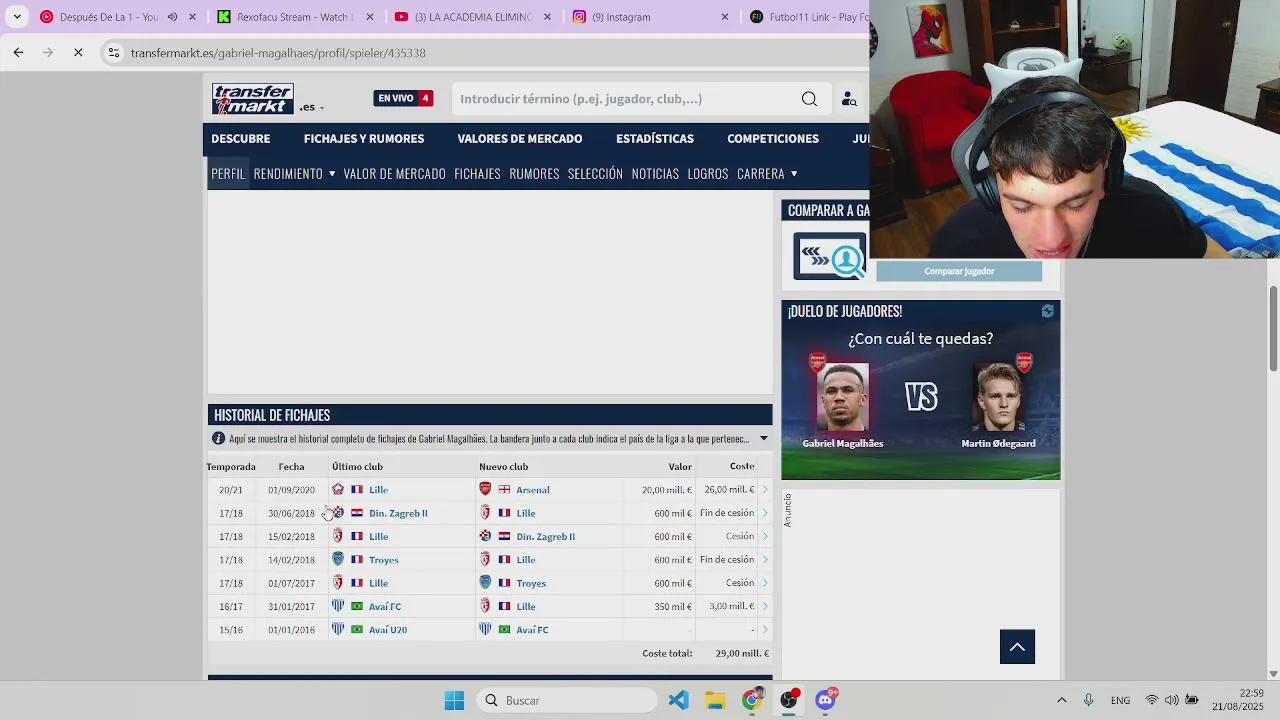Close the Rexofacu Stream tab
1280x720 pixels.
[x=370, y=17]
